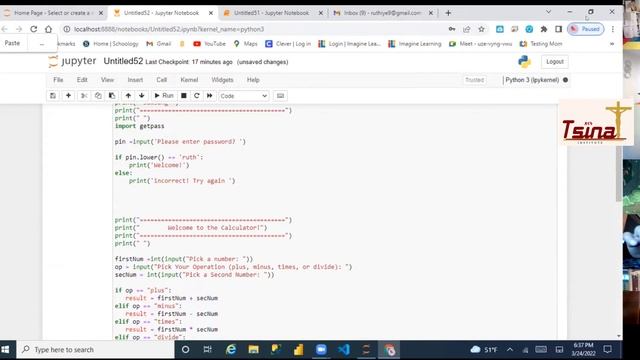Restart kernel and run all icon
640x360 pixels.
(210, 96)
